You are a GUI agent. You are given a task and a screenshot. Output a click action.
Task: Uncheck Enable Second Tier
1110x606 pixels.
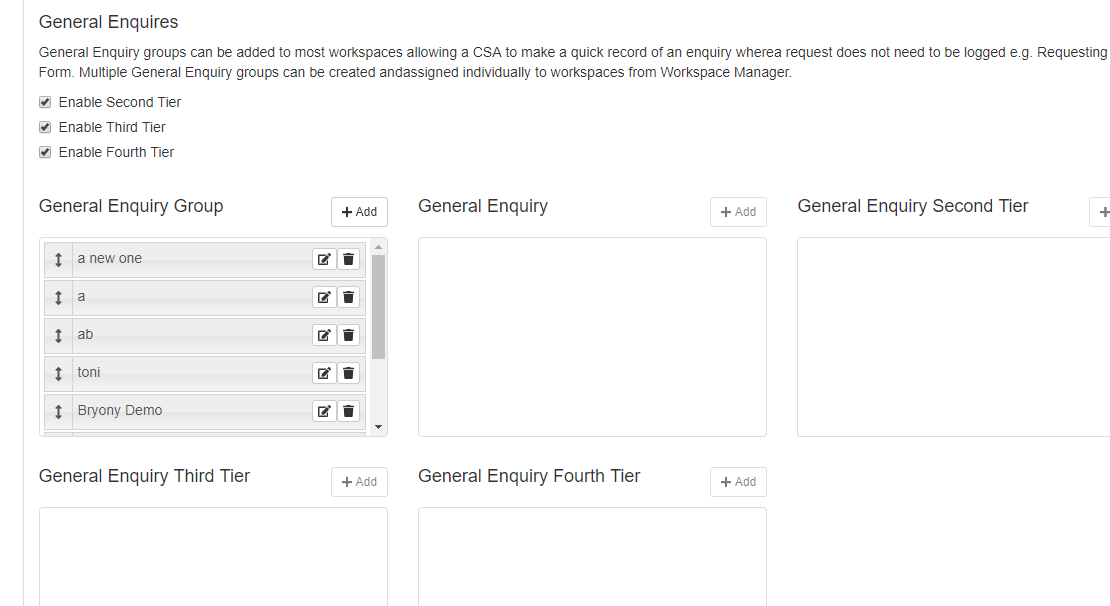44,101
